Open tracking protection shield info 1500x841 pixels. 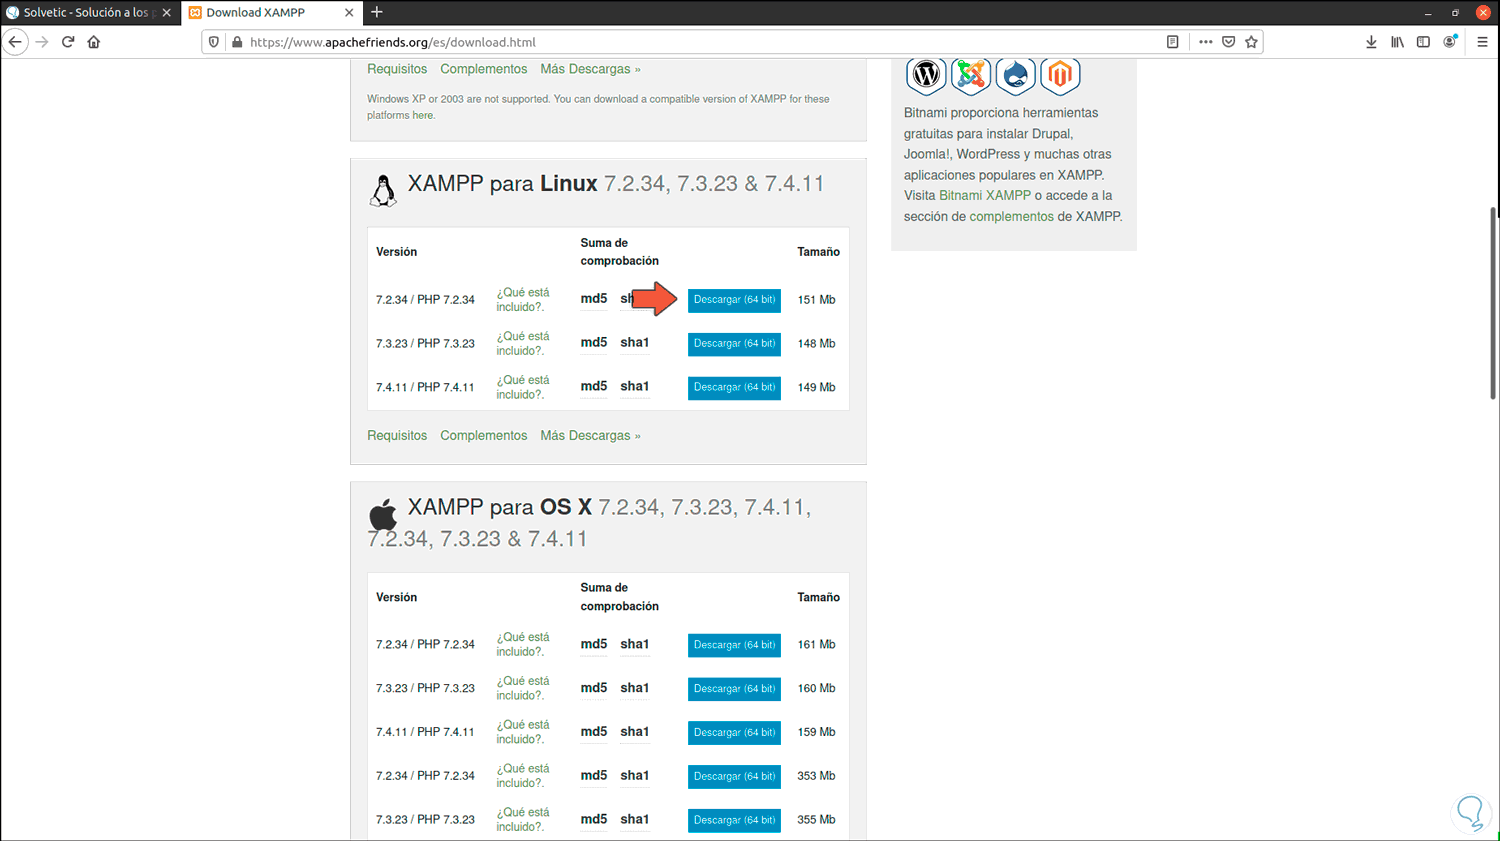pyautogui.click(x=214, y=42)
